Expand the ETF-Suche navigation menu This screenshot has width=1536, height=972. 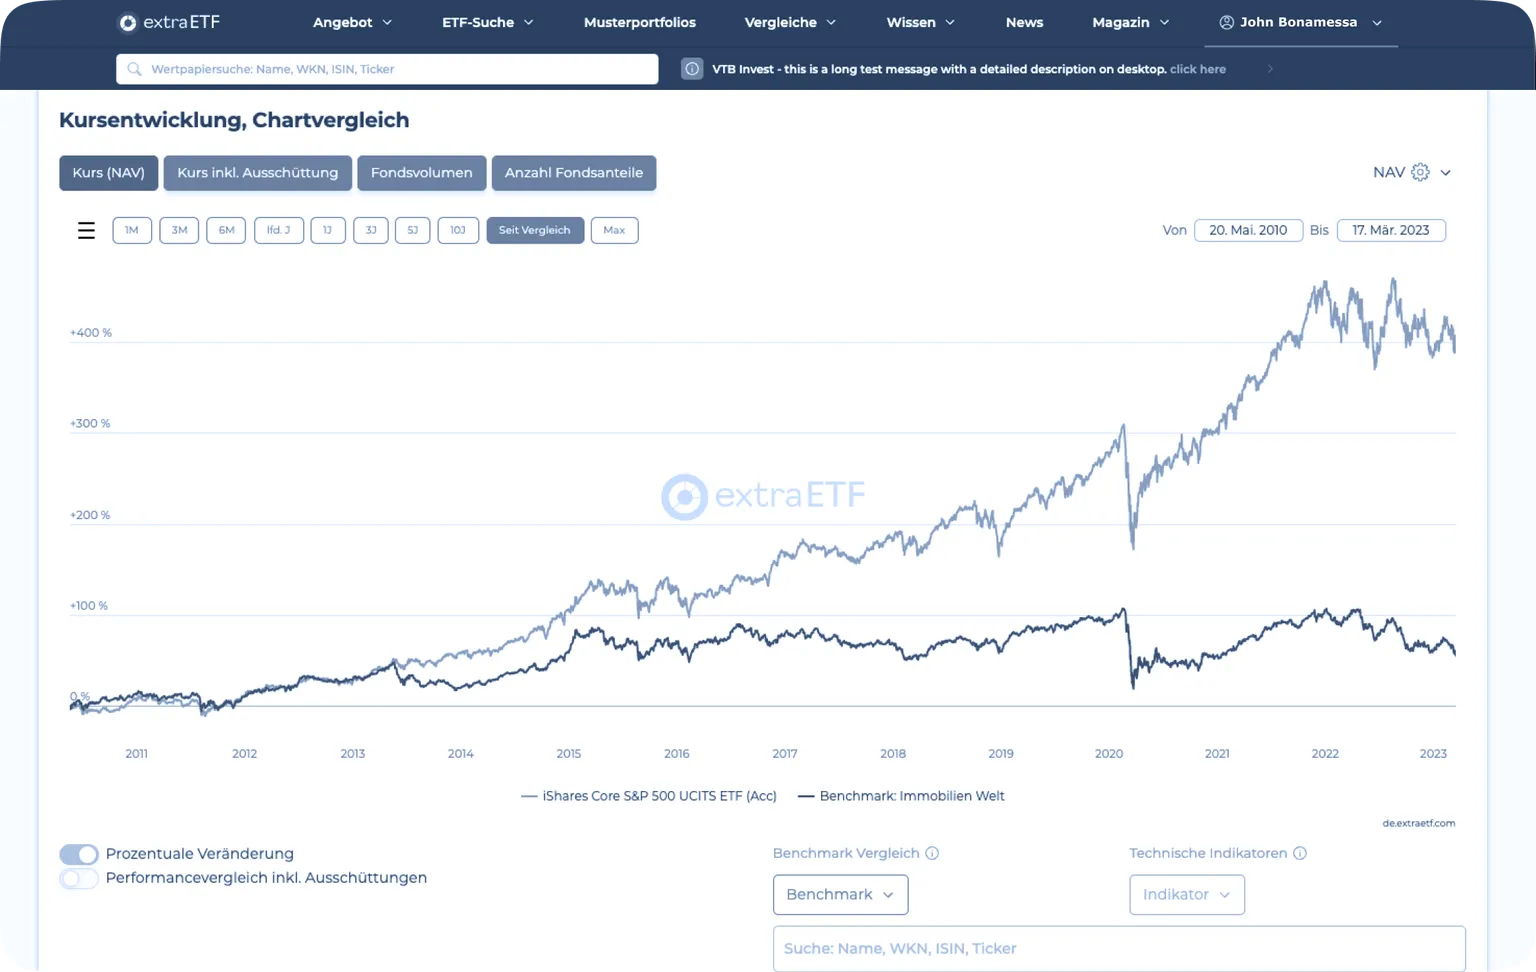(488, 22)
